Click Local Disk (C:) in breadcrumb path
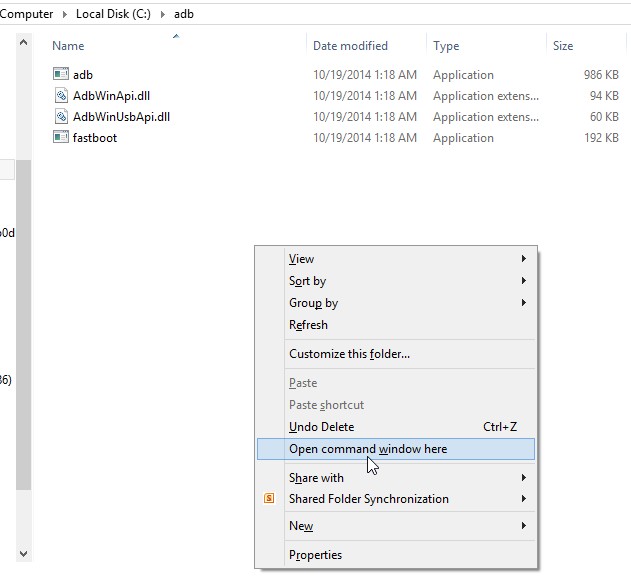 coord(115,14)
